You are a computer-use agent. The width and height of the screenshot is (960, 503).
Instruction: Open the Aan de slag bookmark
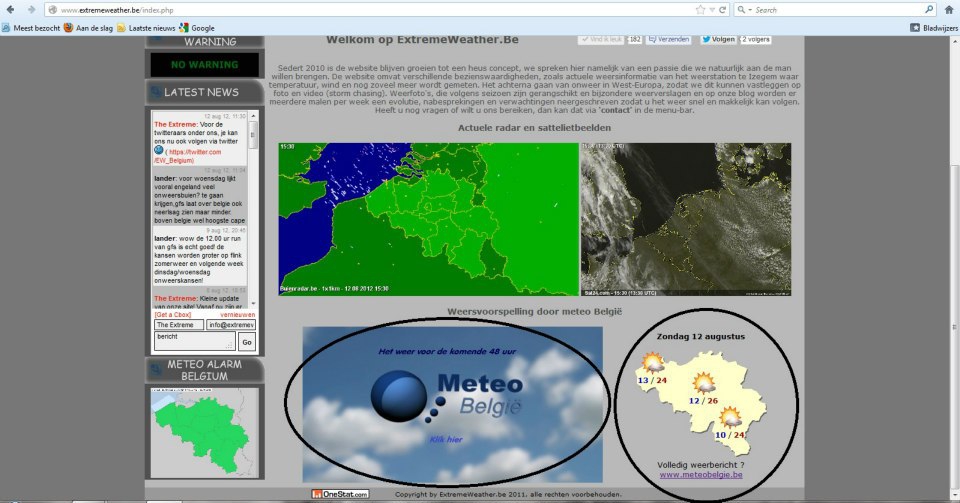point(89,28)
